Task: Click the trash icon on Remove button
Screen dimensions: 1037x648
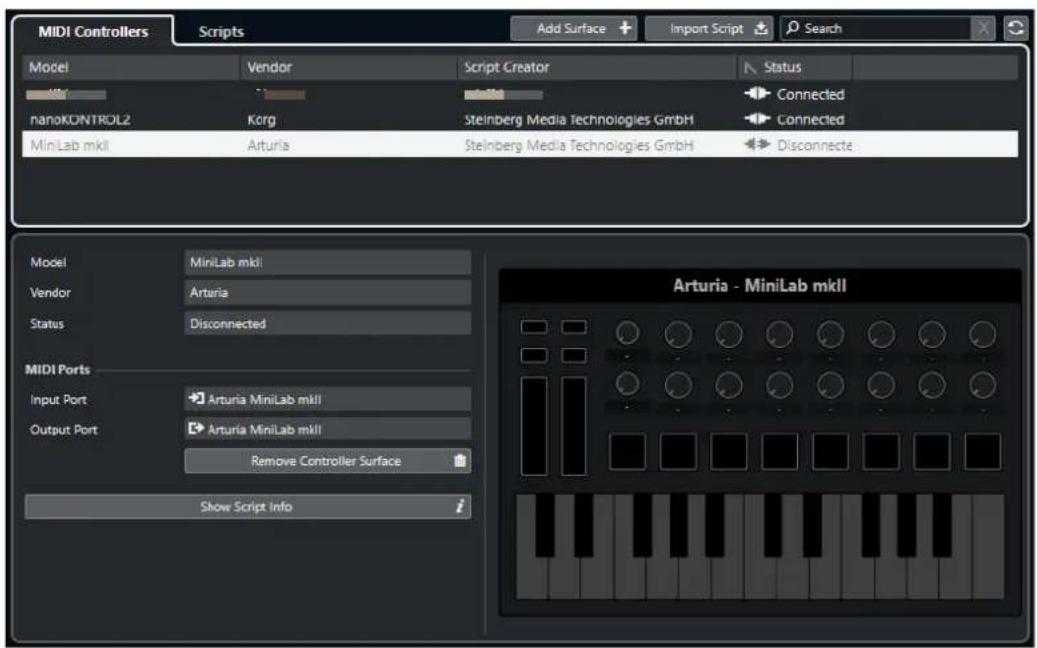Action: [x=460, y=461]
